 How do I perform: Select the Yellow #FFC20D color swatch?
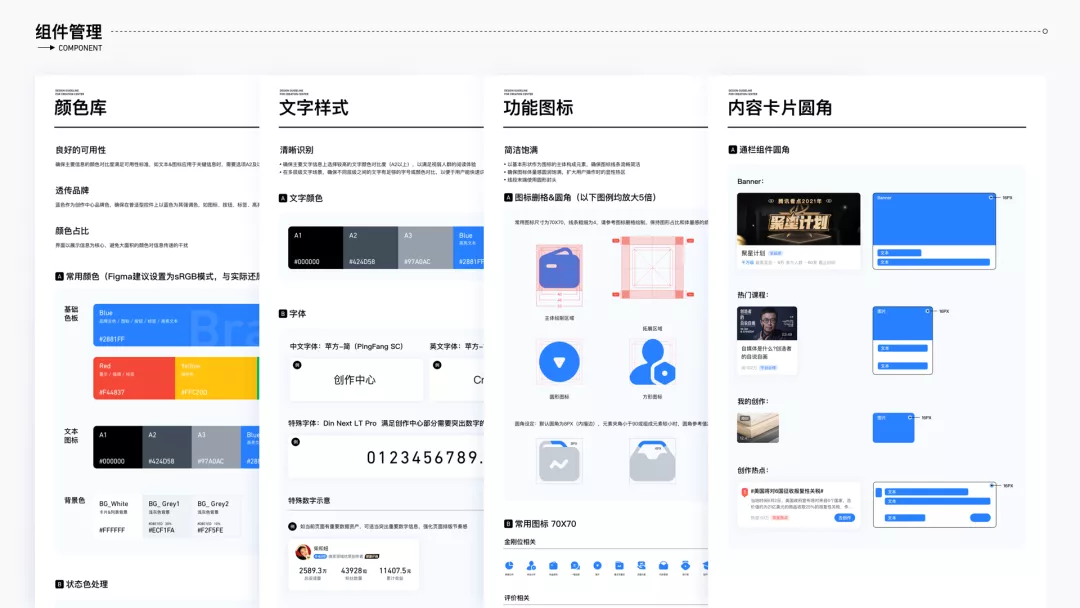pyautogui.click(x=216, y=378)
